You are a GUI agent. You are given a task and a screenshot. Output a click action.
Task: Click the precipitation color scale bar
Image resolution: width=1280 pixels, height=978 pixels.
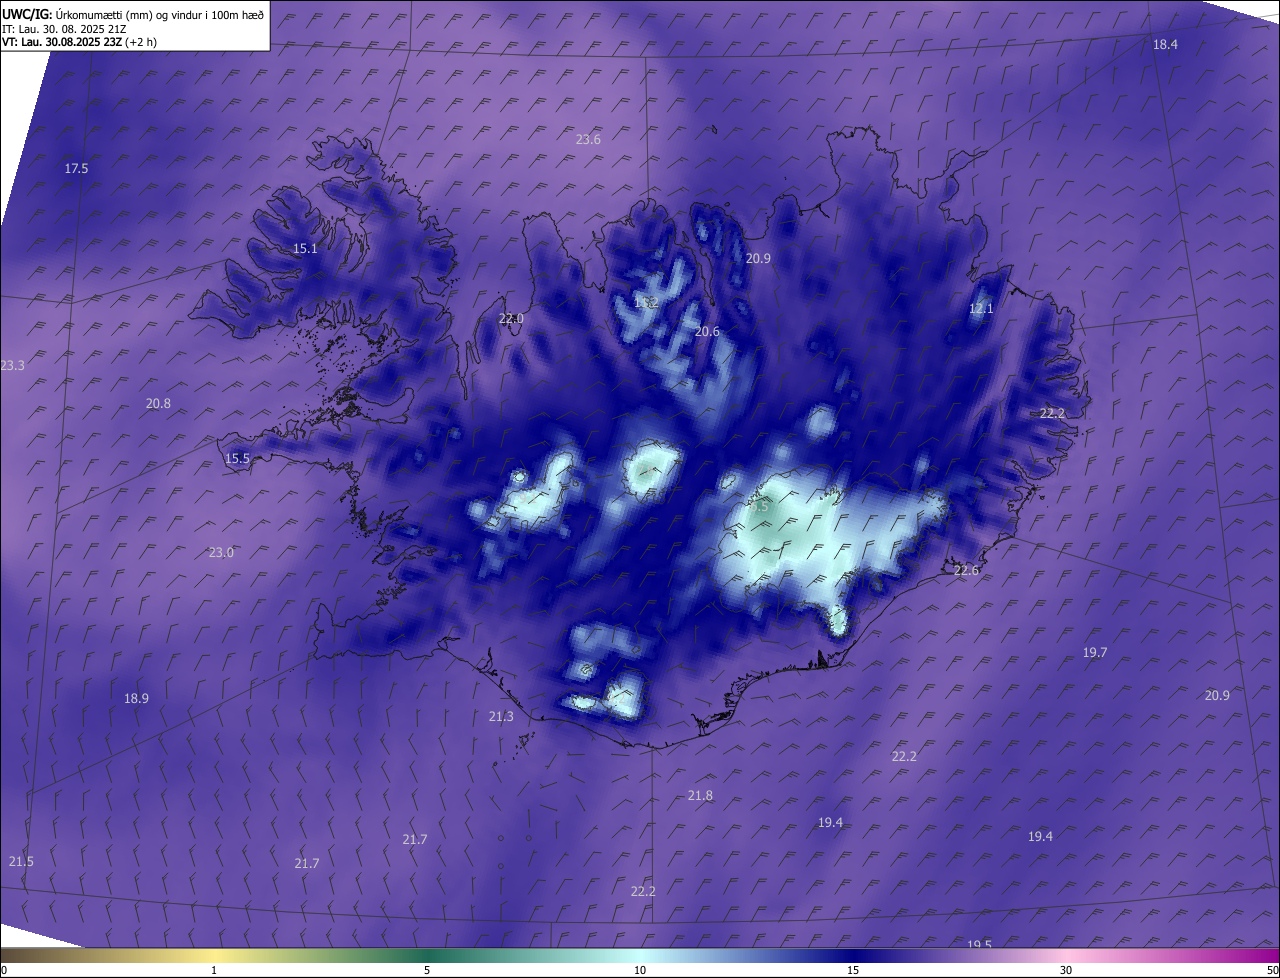[x=640, y=955]
